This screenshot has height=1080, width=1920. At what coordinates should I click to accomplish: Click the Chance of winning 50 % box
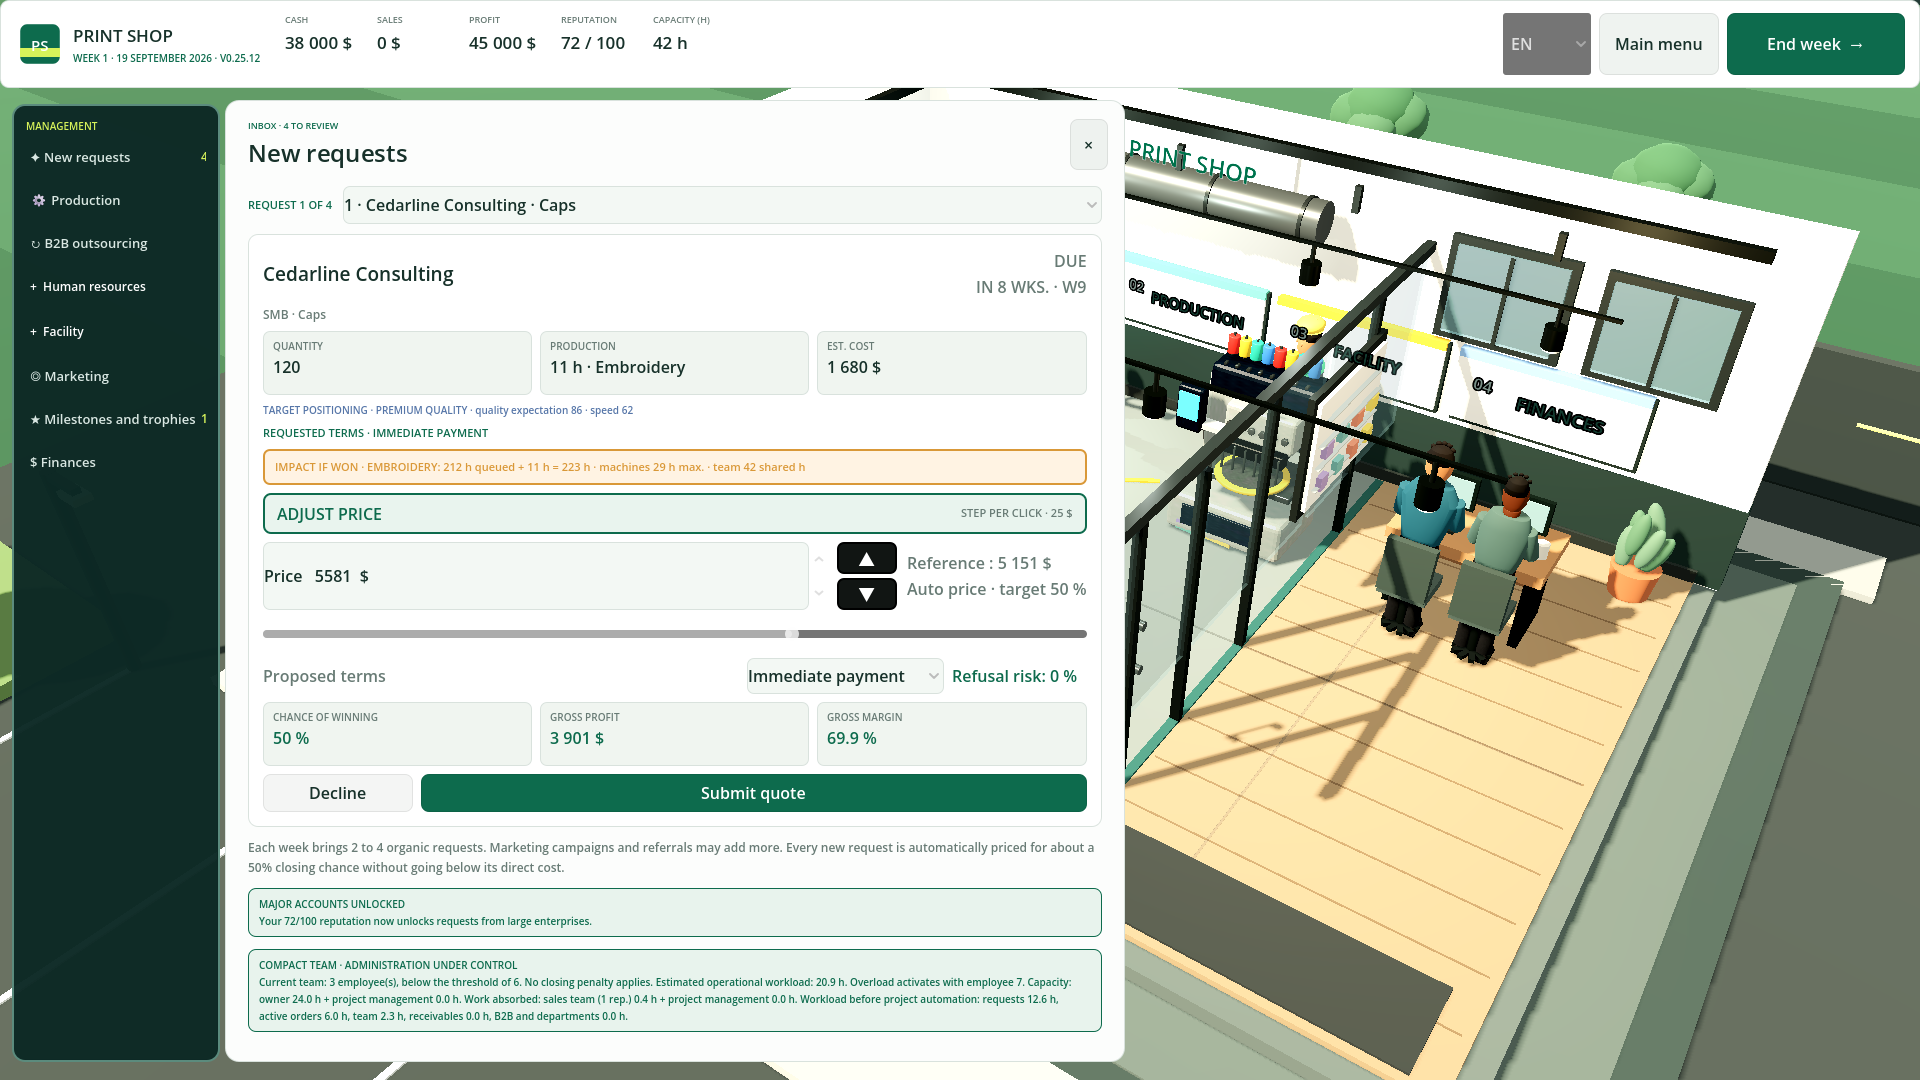[397, 734]
